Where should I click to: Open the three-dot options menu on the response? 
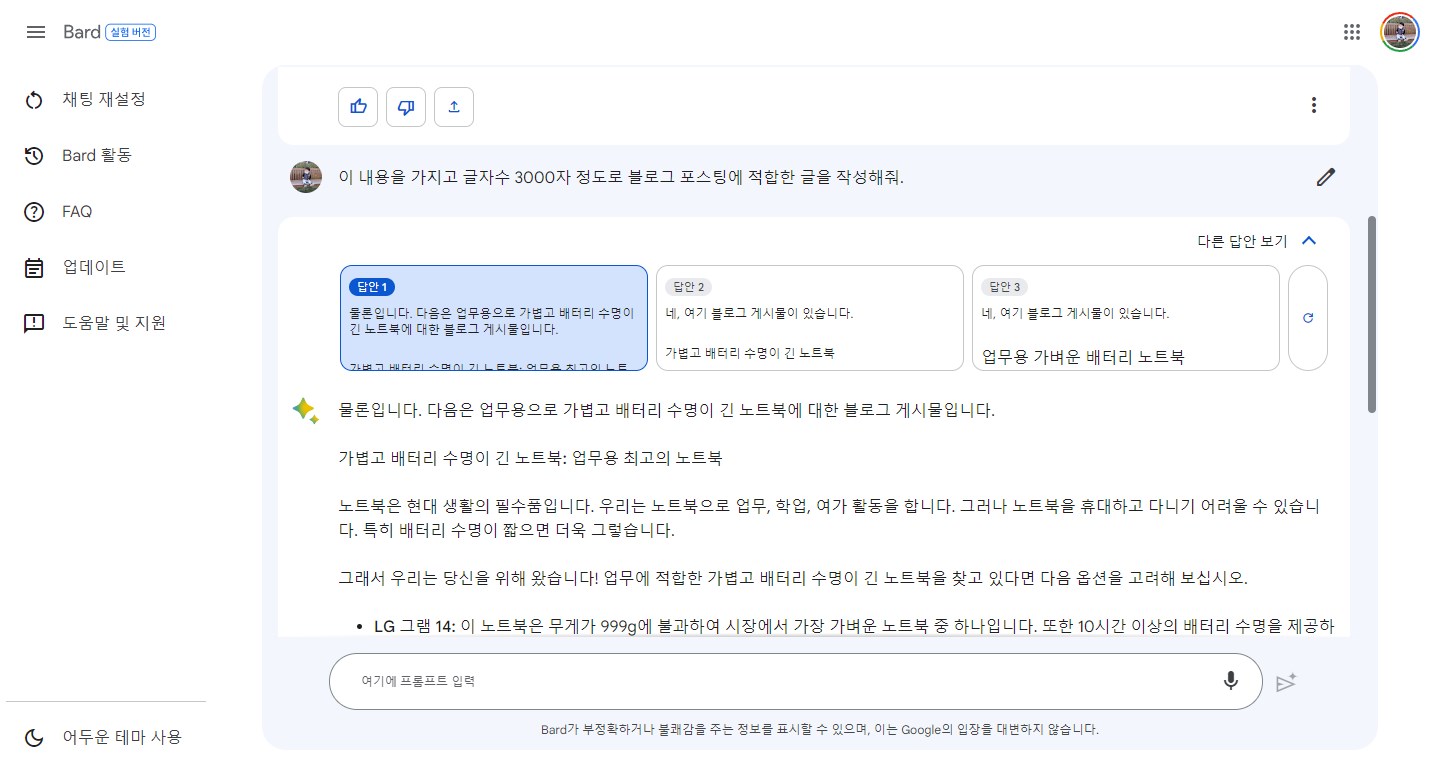point(1313,104)
